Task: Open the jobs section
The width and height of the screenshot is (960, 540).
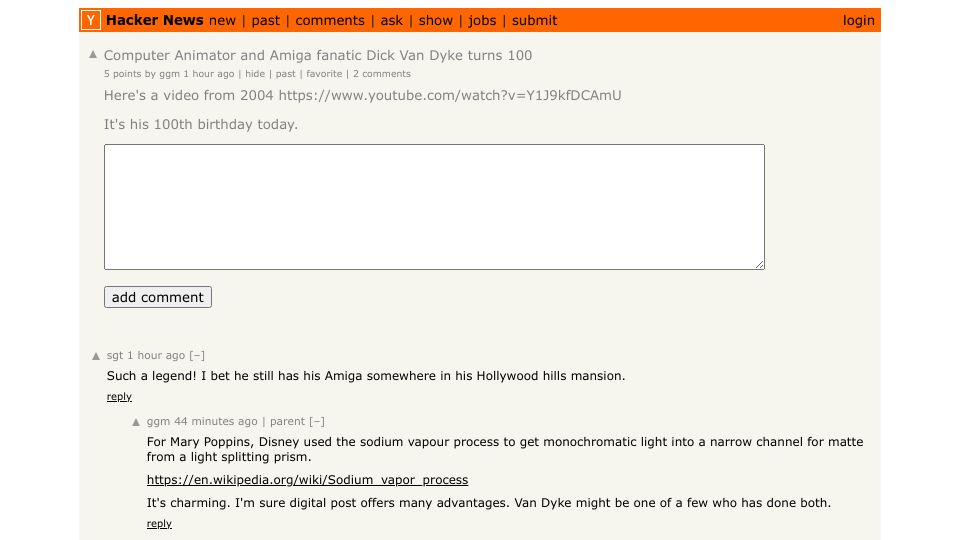Action: point(482,20)
